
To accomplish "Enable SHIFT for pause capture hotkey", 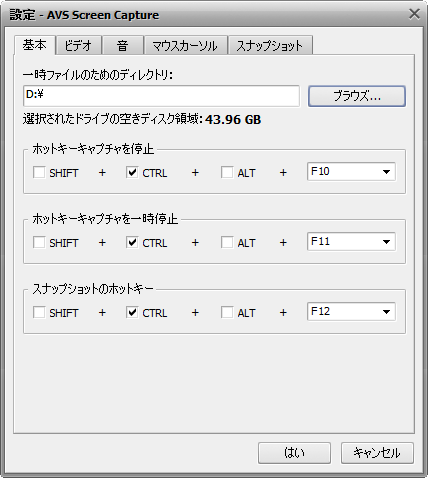I will 39,242.
